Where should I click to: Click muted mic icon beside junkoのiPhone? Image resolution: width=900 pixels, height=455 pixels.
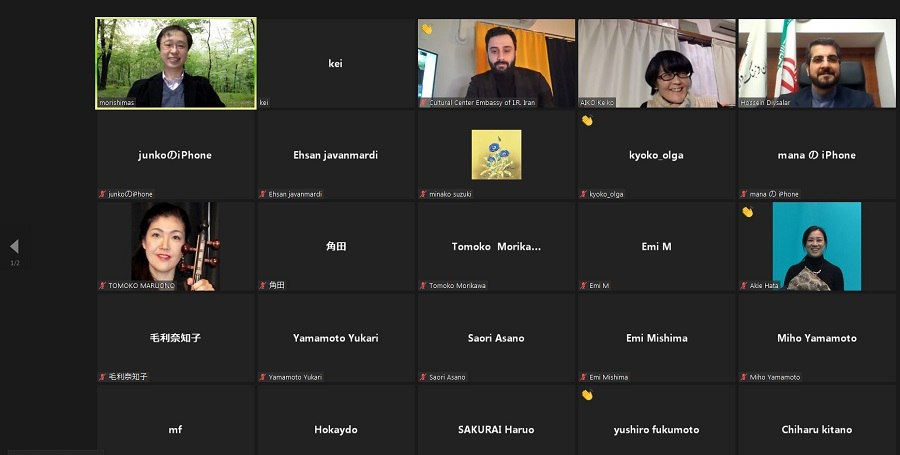click(x=102, y=194)
